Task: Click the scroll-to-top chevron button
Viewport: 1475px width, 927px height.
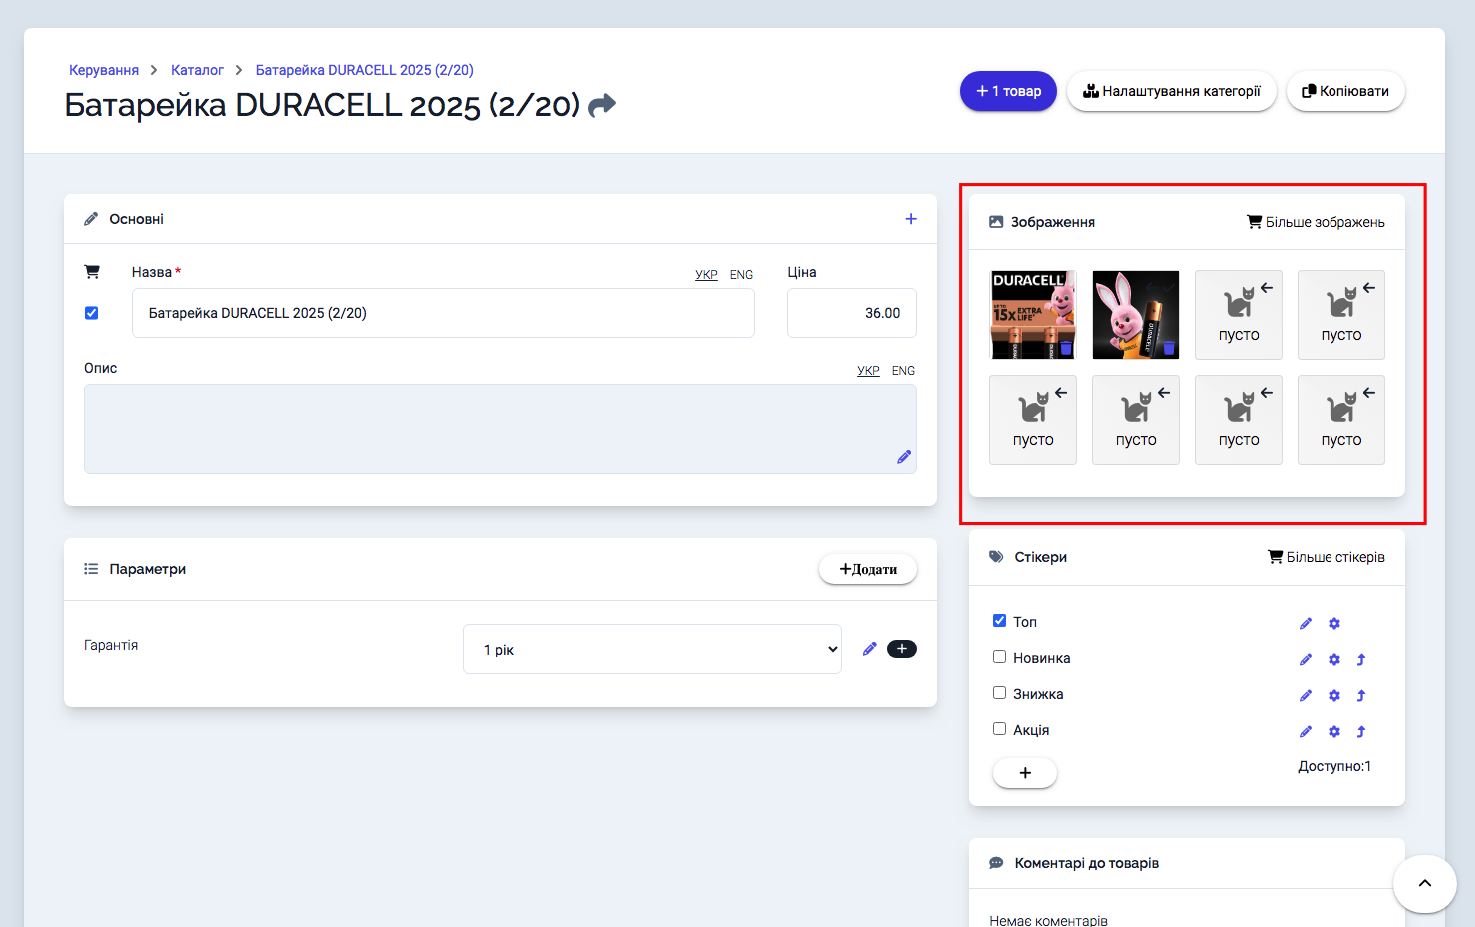Action: click(1425, 884)
